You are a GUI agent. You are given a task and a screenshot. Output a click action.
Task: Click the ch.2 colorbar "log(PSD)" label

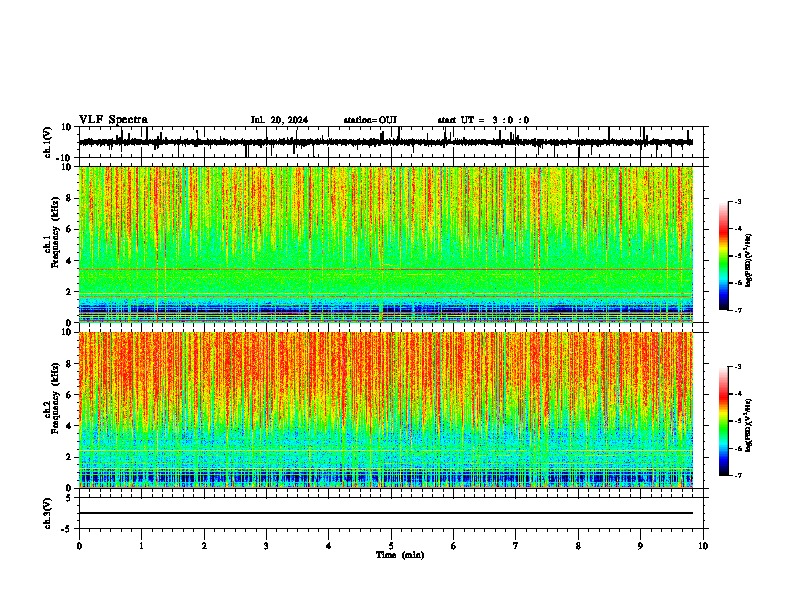(748, 425)
